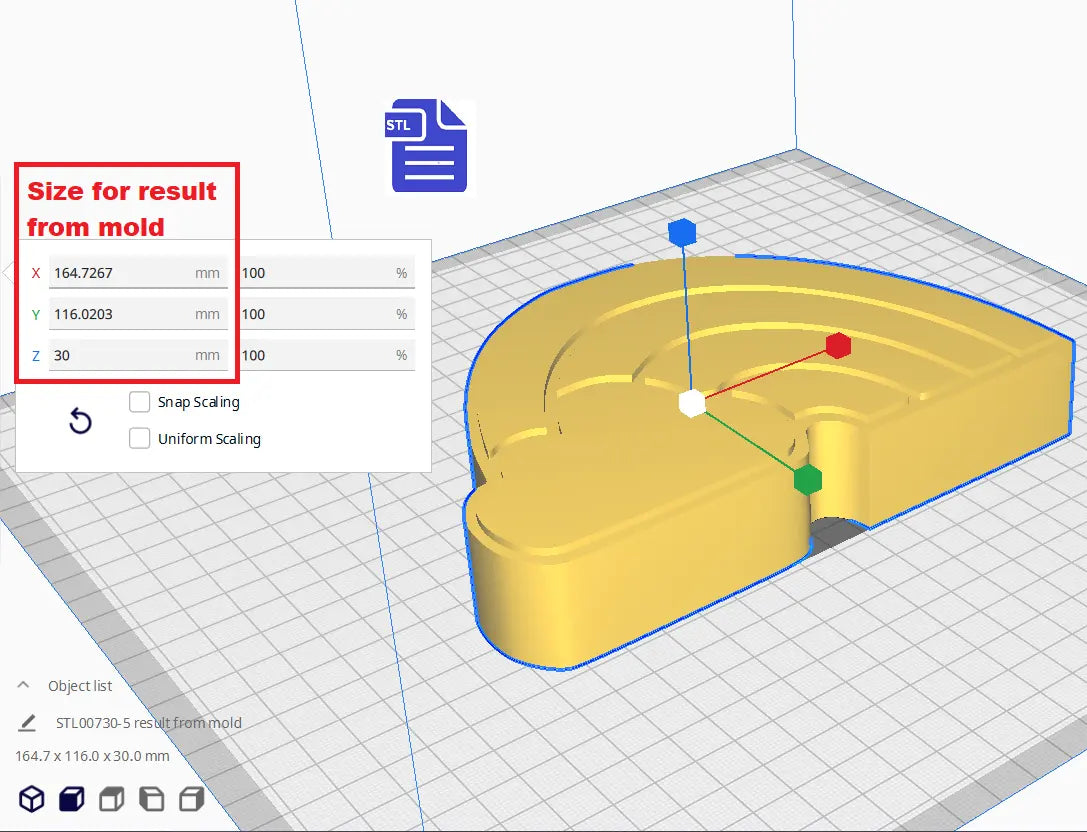Click the blue Z-axis scale handle

[x=682, y=233]
